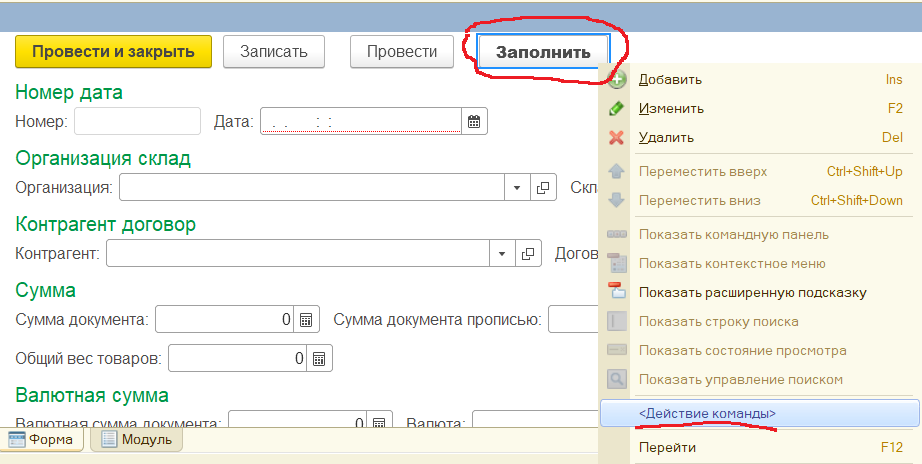The height and width of the screenshot is (464, 922).
Task: Click the green plus Добавить icon
Action: pyautogui.click(x=617, y=79)
